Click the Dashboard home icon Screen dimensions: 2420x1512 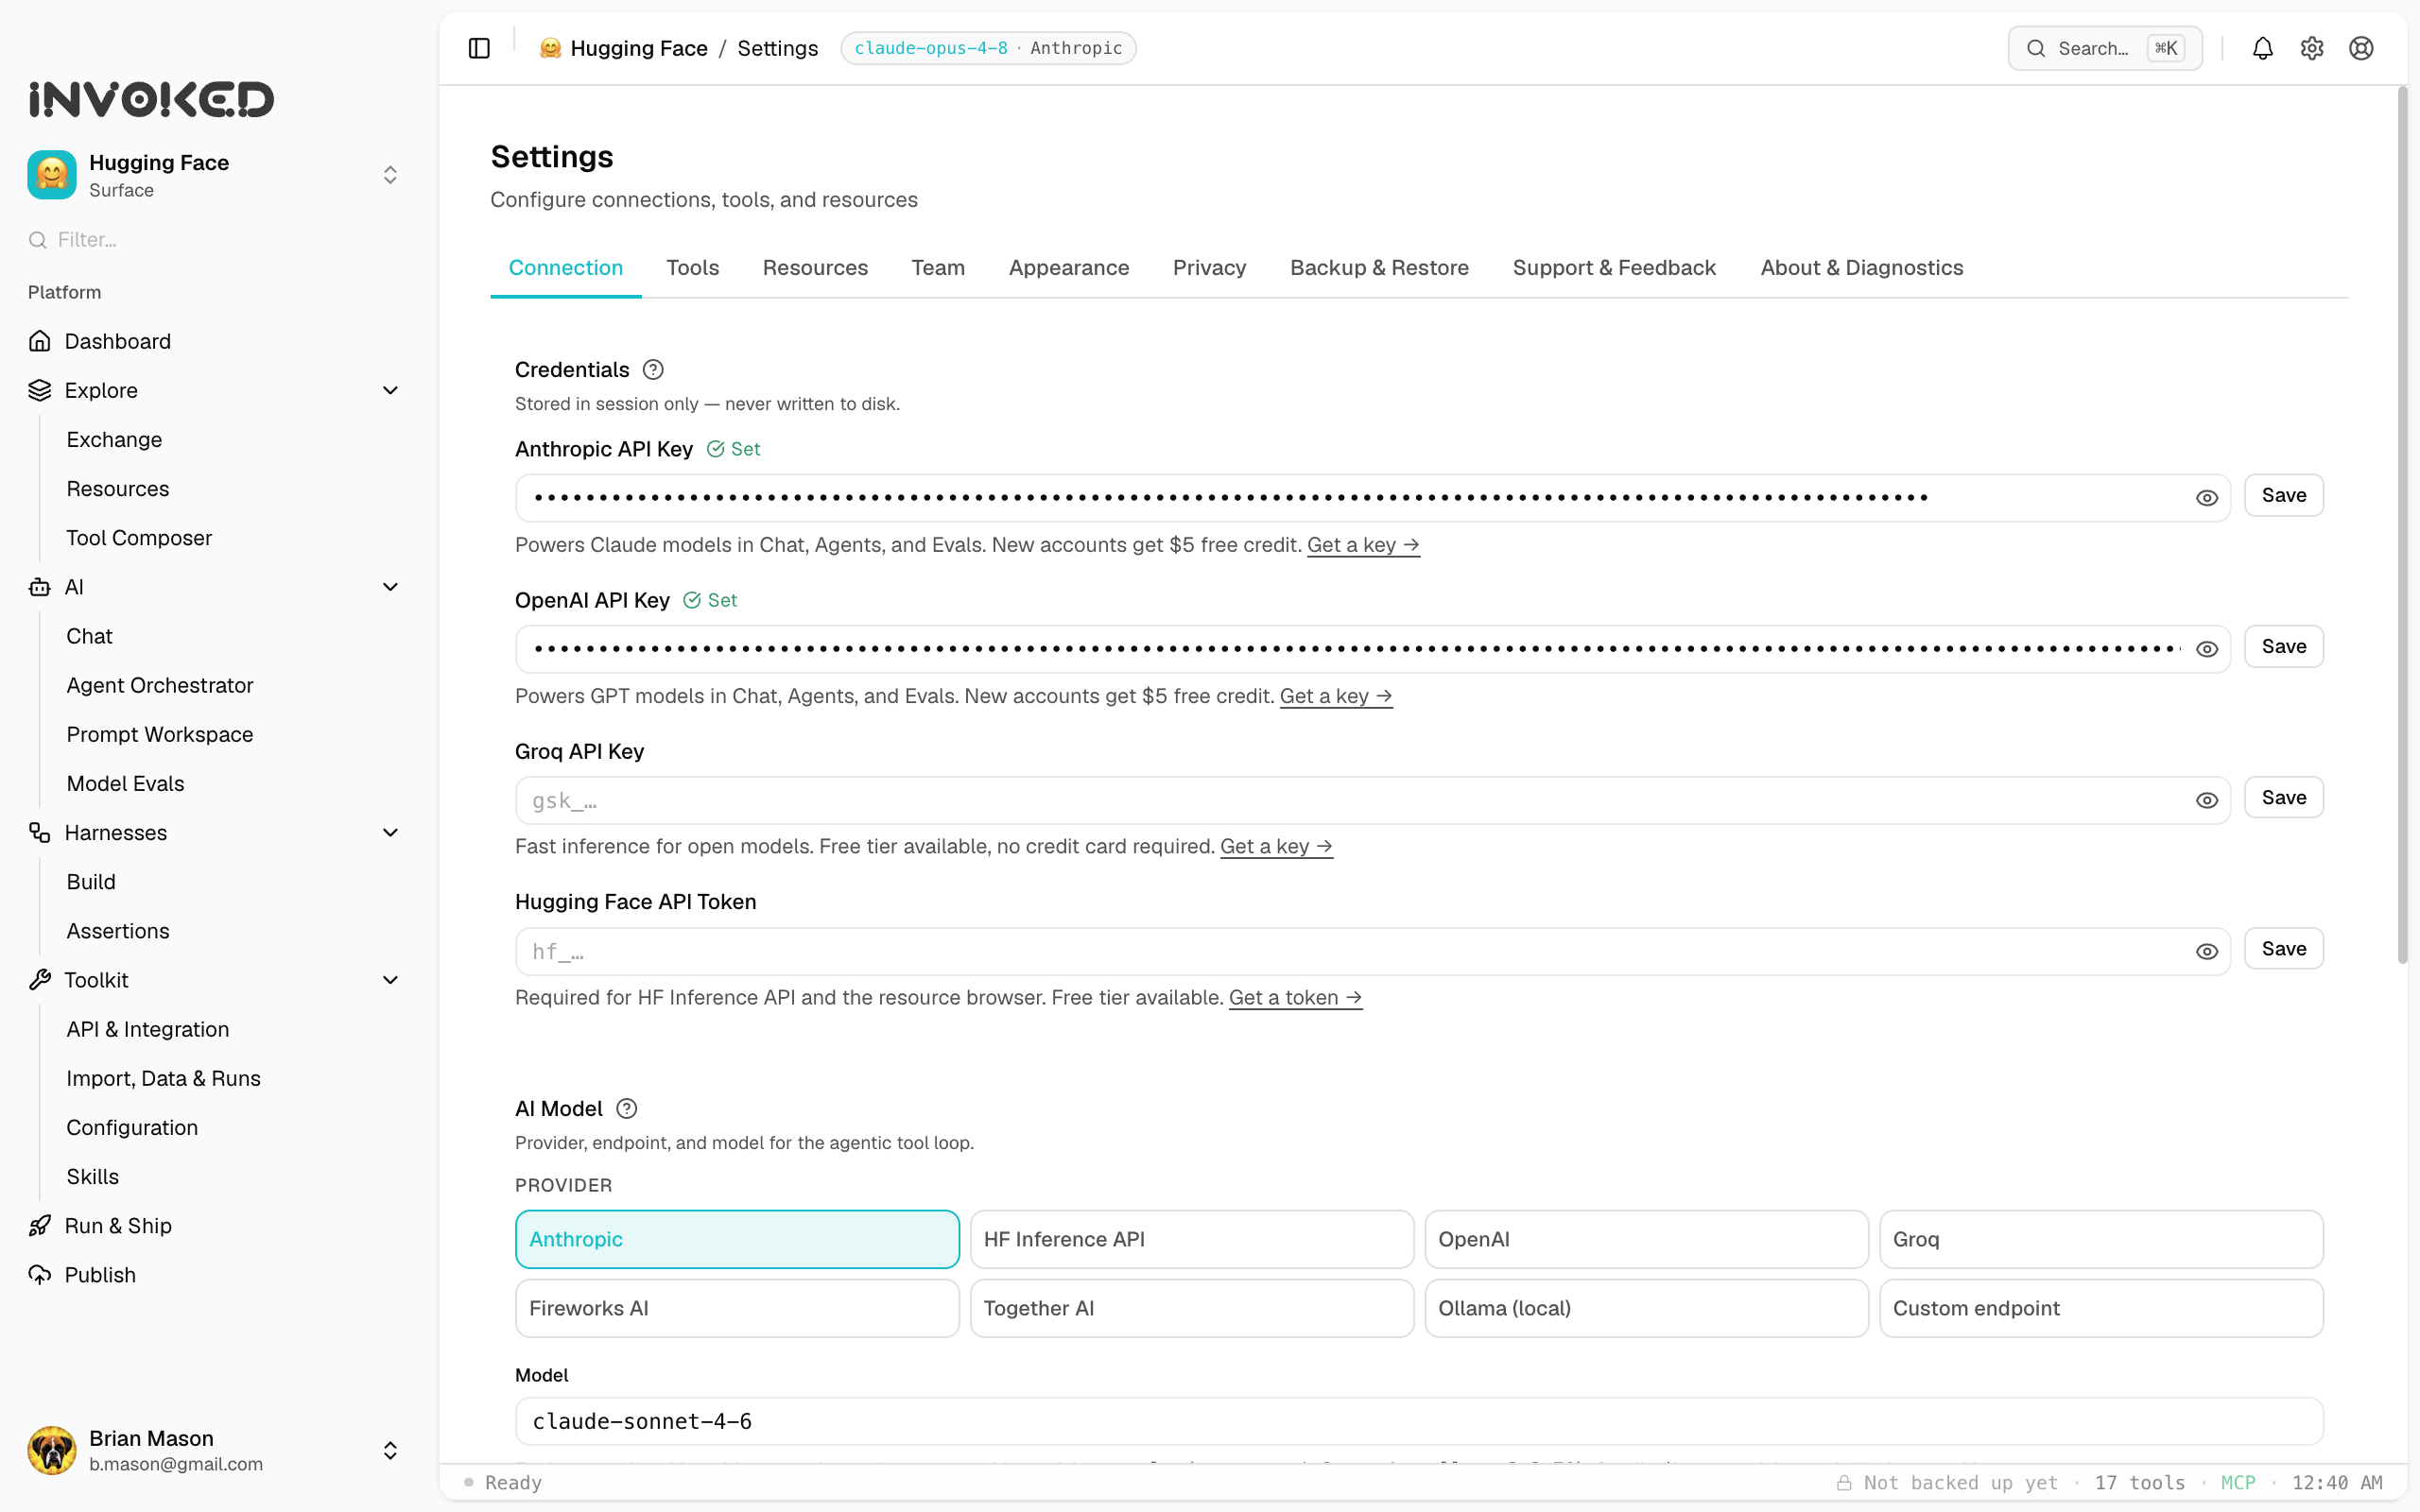[x=39, y=341]
